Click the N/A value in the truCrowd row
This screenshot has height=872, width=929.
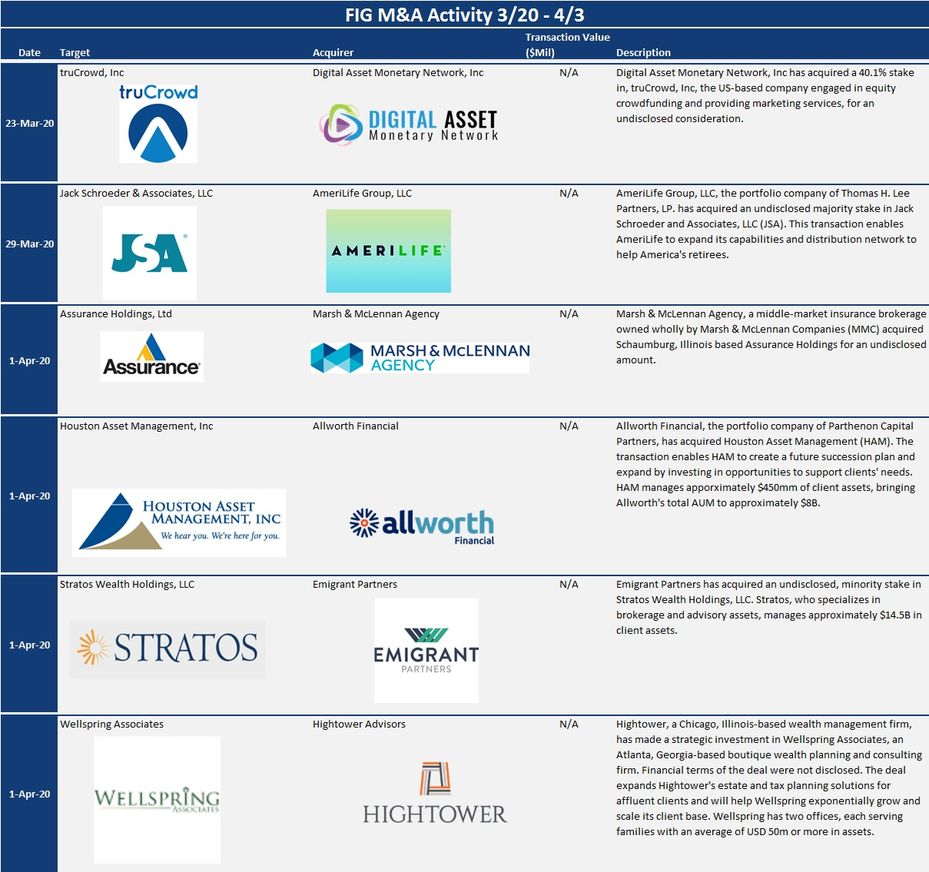569,72
